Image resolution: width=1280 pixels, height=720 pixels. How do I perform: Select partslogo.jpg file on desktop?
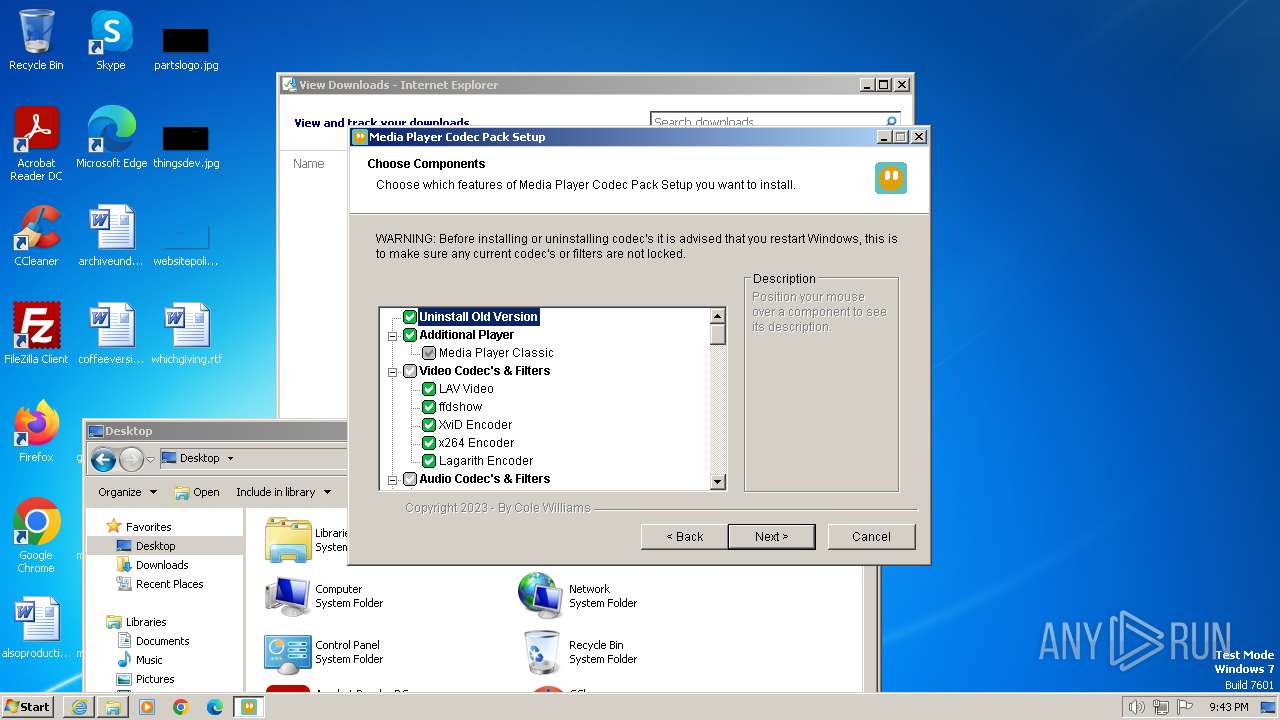click(186, 48)
